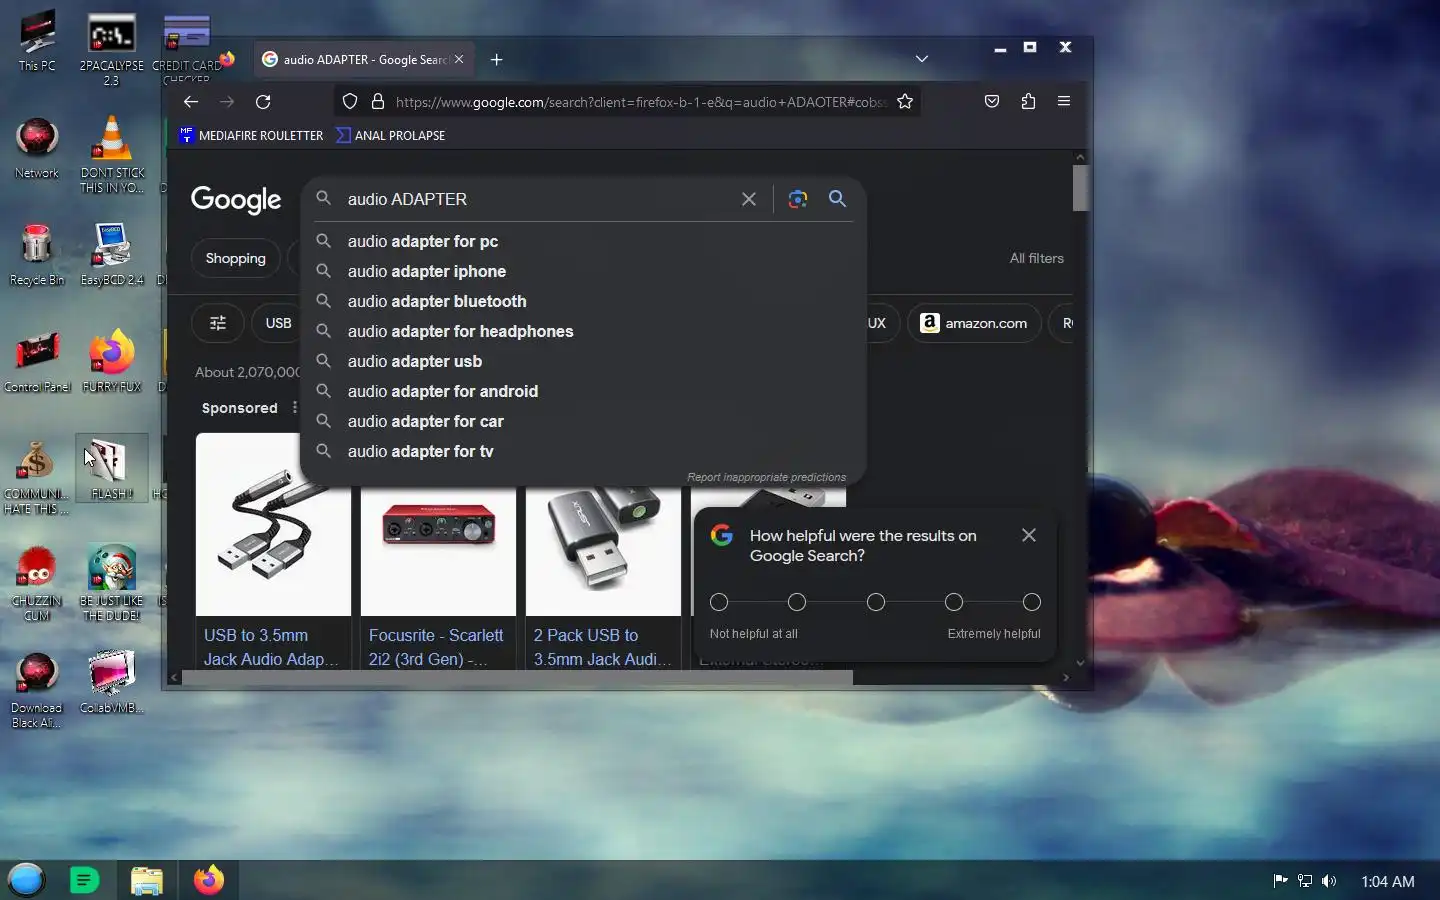Select the 'Not helpful at all' radio button

719,602
